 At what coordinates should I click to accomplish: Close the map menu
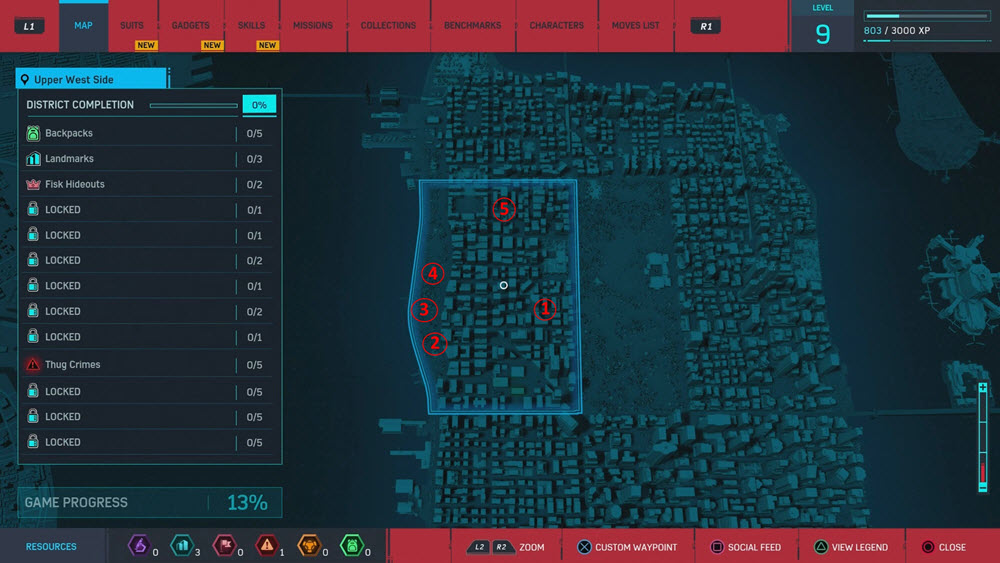[x=952, y=547]
